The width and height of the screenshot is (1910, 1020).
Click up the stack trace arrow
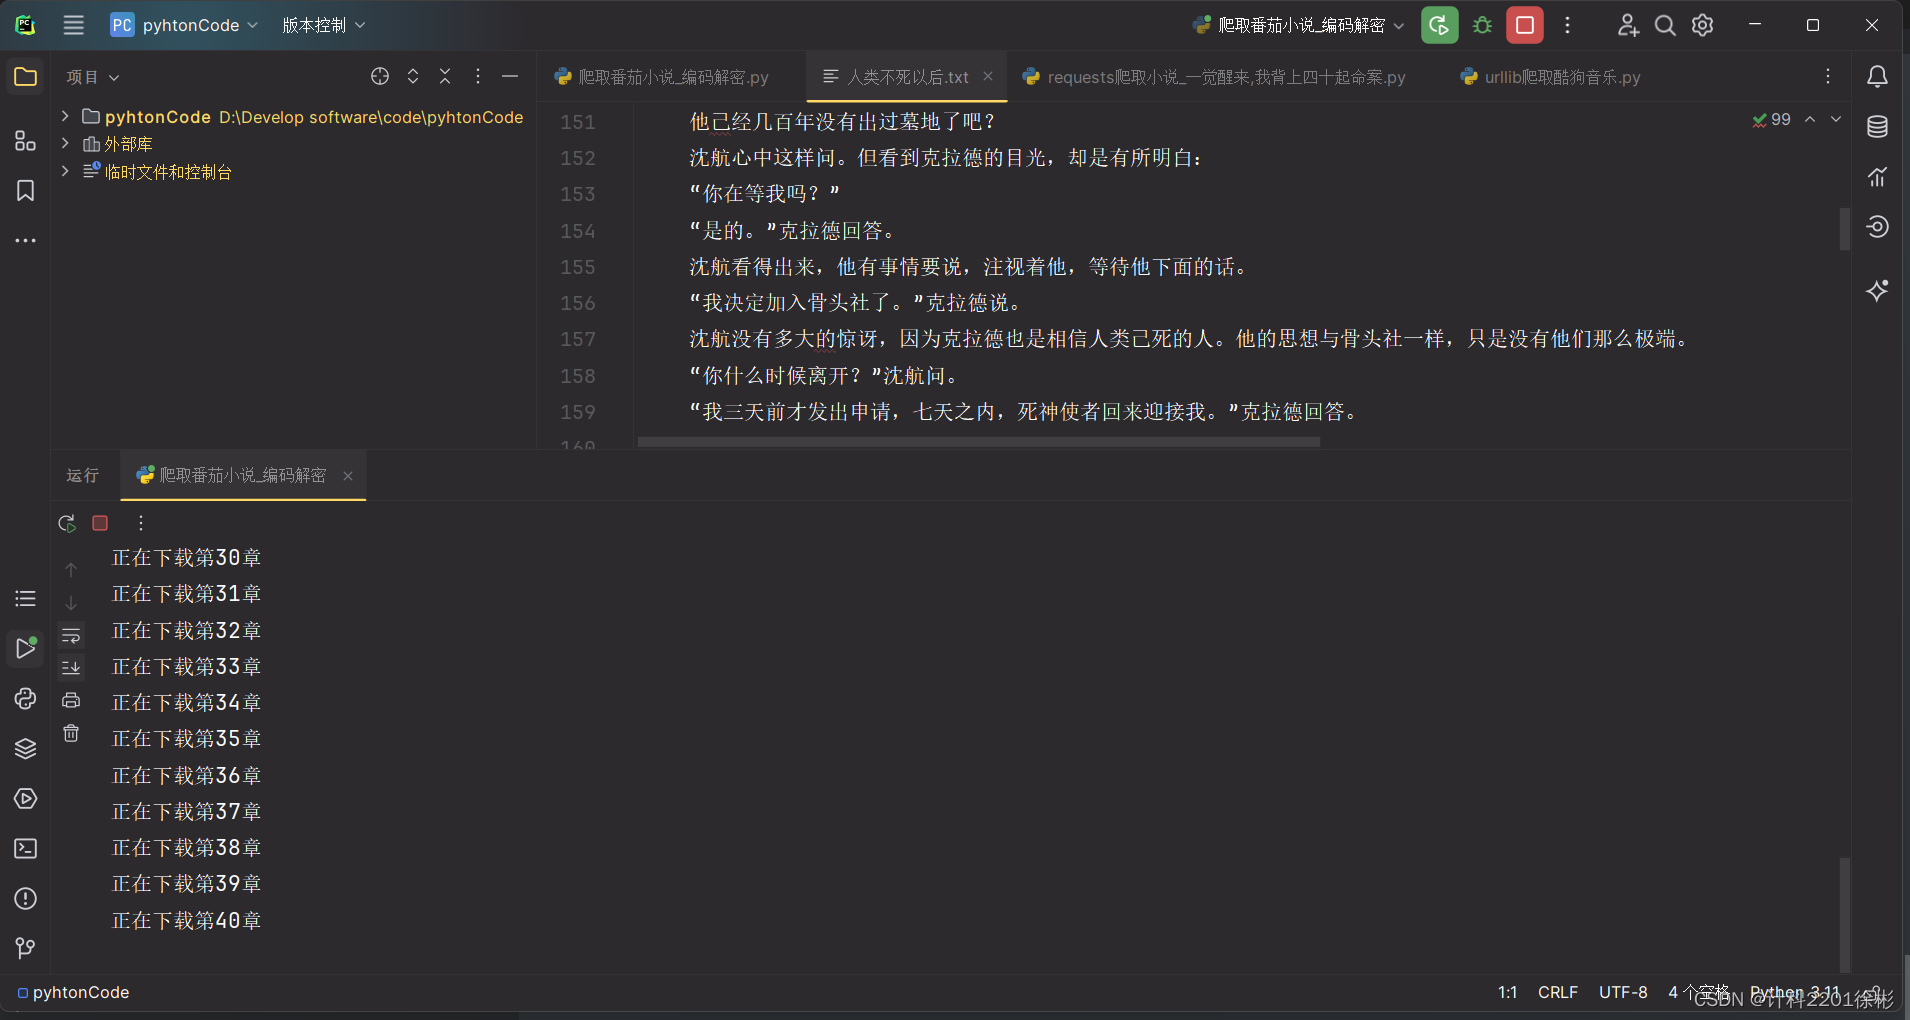click(71, 569)
